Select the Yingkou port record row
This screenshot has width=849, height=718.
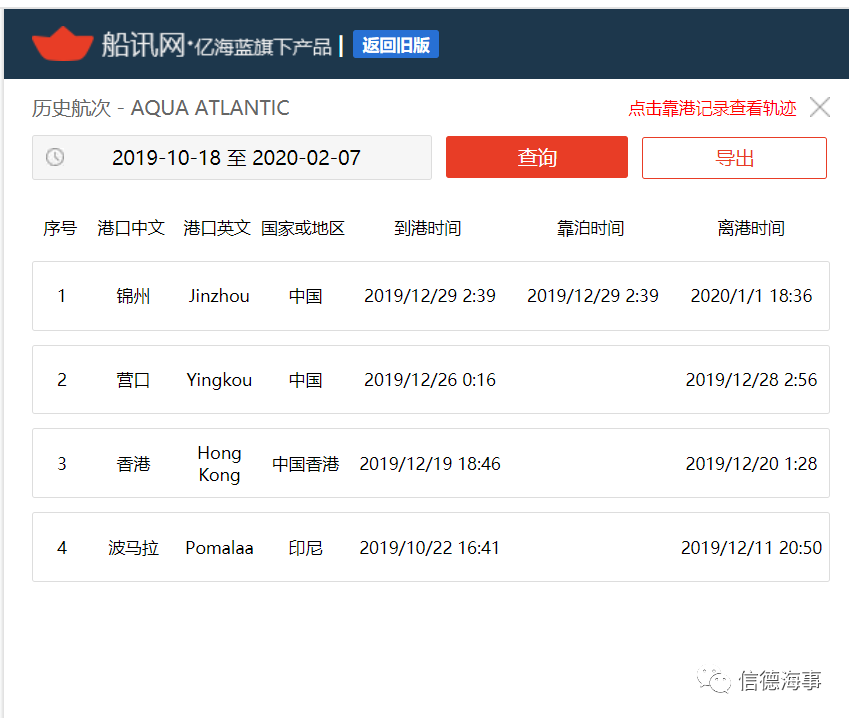[431, 380]
